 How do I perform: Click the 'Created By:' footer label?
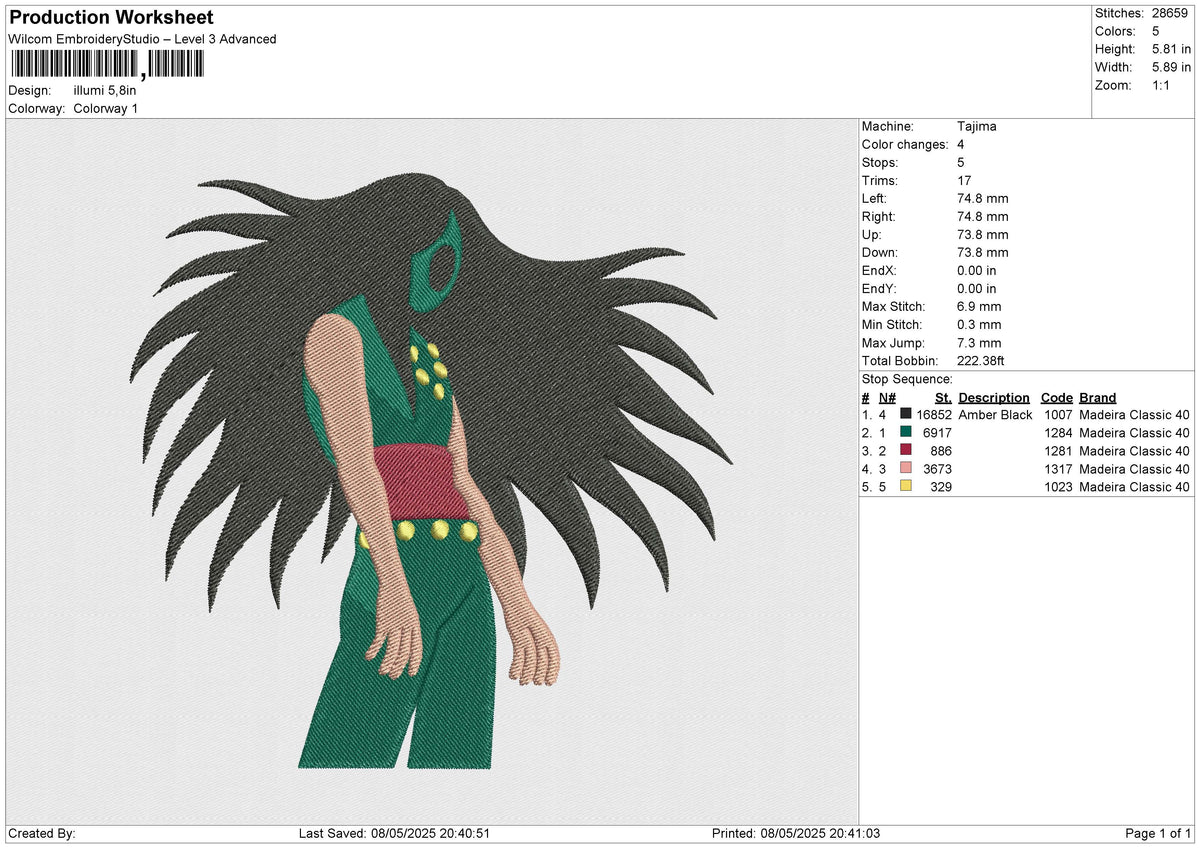click(x=42, y=833)
